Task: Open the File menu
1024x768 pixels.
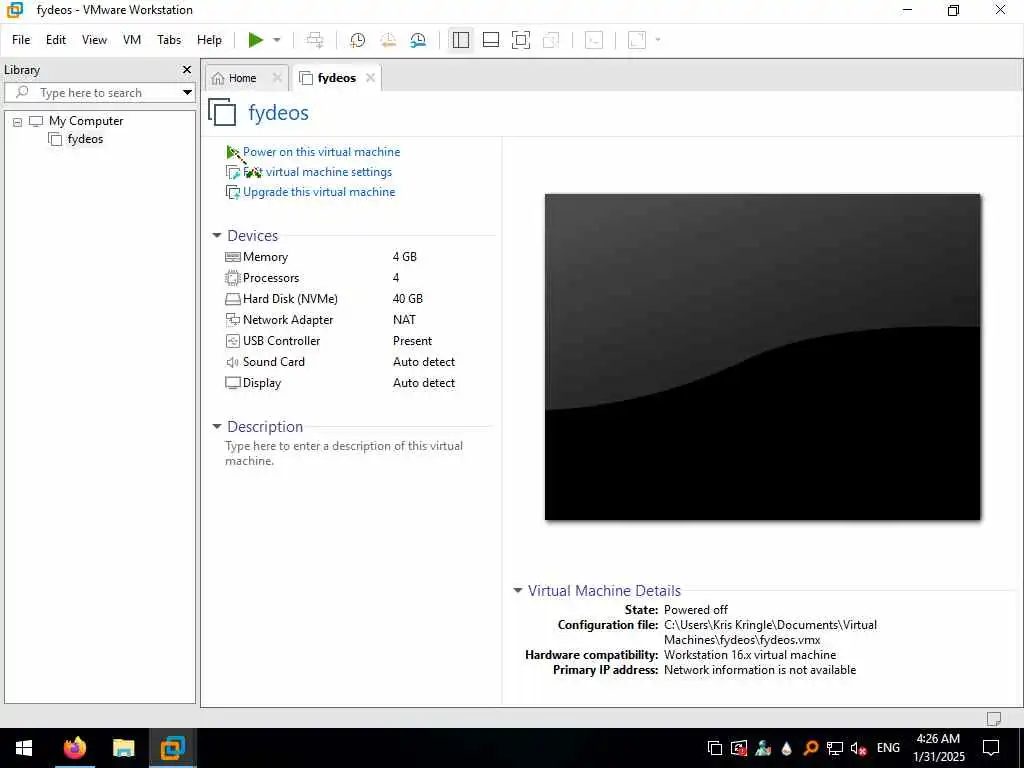Action: [21, 40]
